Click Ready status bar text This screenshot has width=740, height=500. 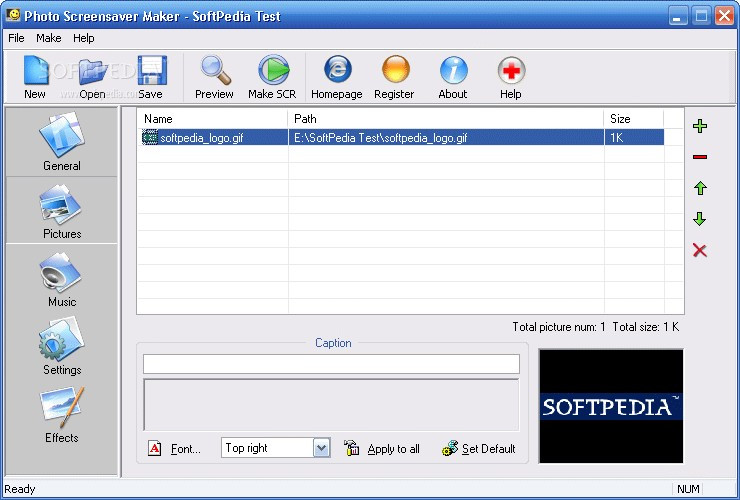pos(20,489)
